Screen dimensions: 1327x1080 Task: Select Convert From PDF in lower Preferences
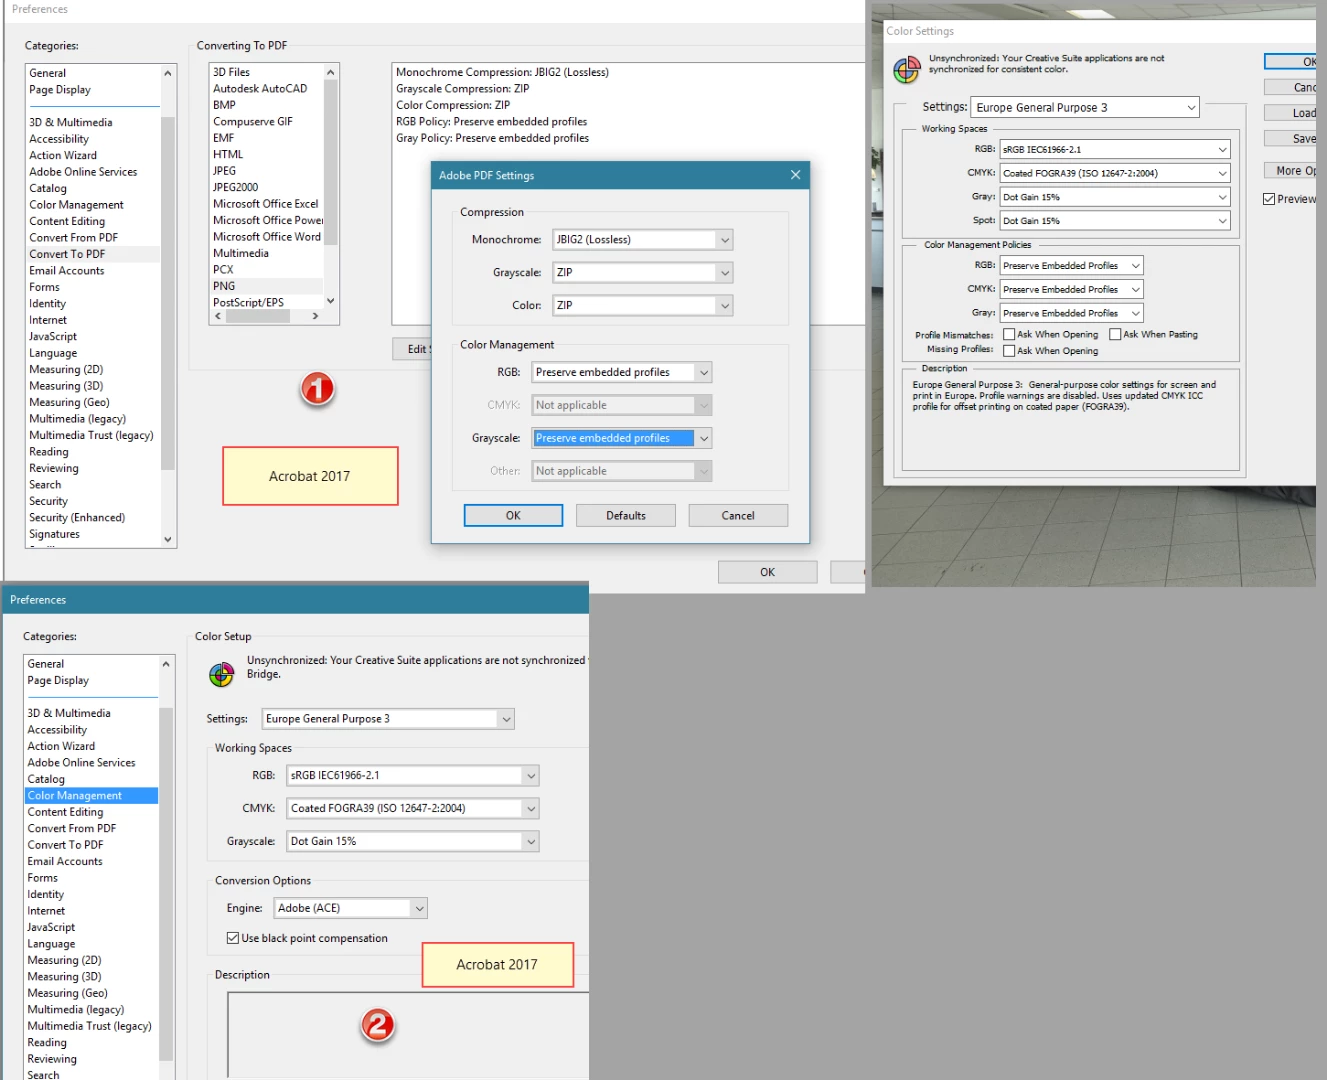[x=72, y=829]
